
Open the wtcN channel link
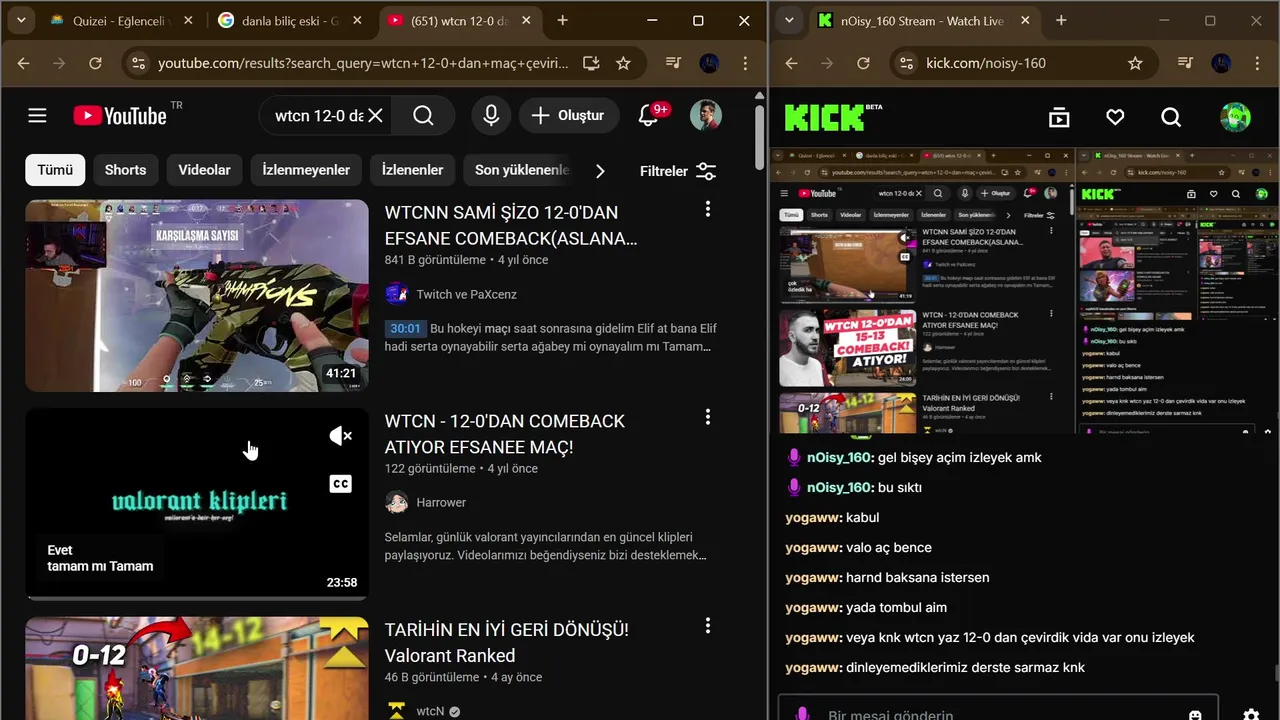coord(430,711)
